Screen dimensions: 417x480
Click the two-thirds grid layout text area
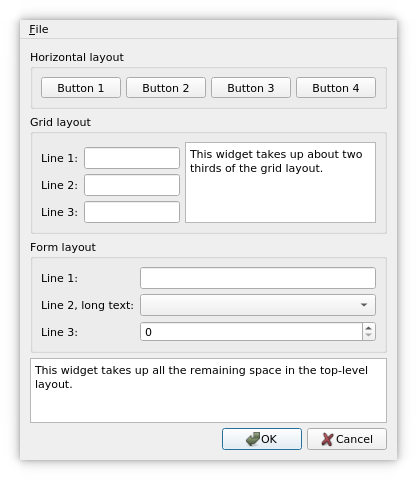point(280,182)
